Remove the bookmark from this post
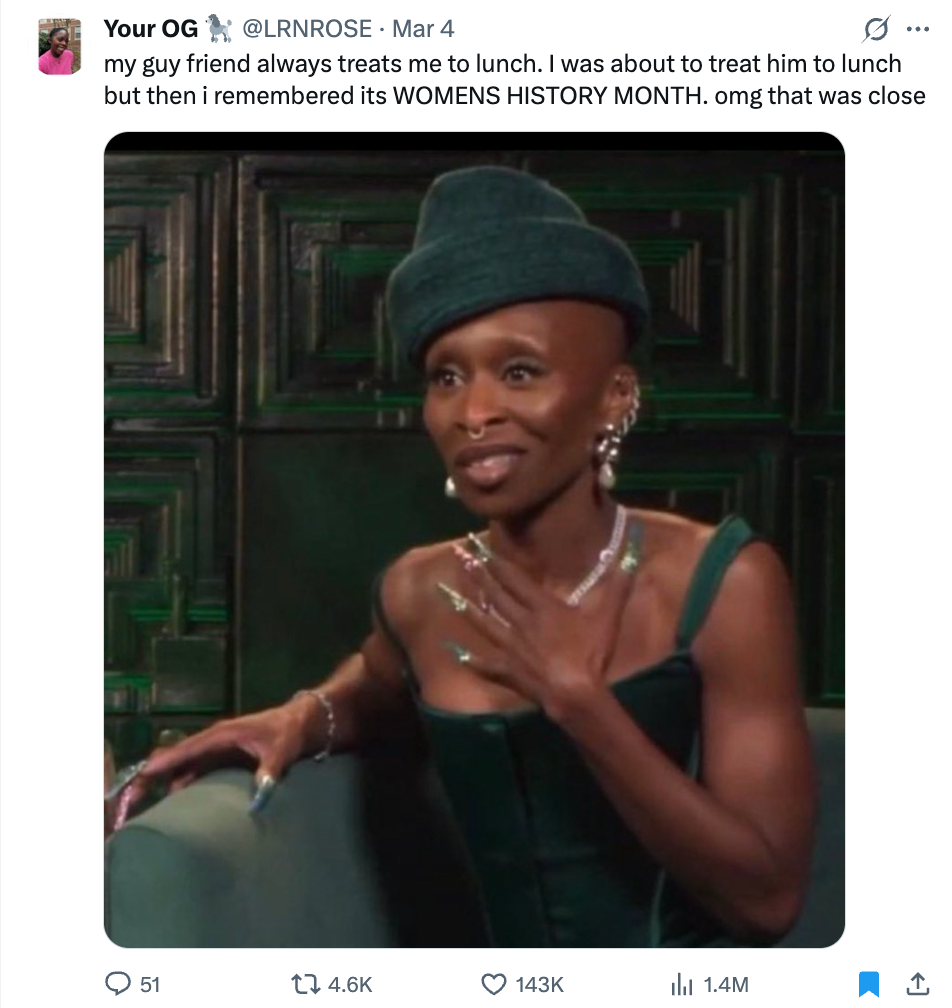 pos(867,985)
